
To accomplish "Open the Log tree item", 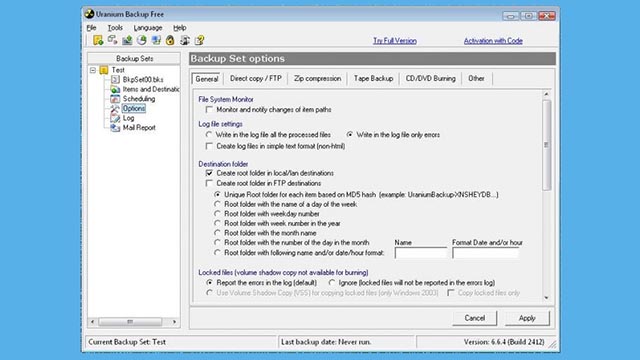I will coord(128,118).
